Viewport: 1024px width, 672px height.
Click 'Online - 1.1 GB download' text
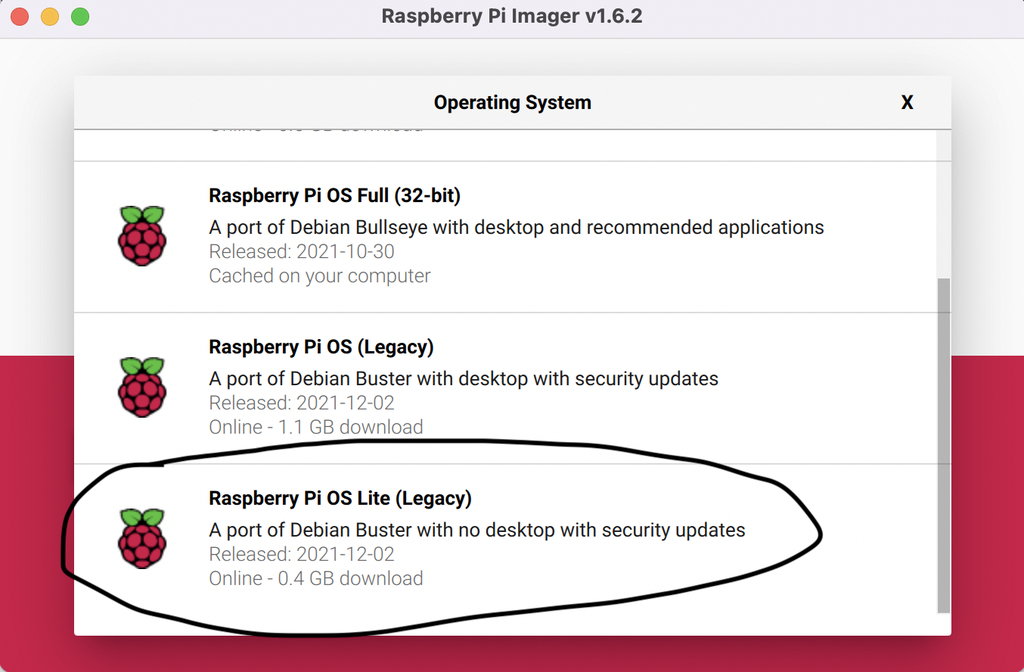pos(315,426)
